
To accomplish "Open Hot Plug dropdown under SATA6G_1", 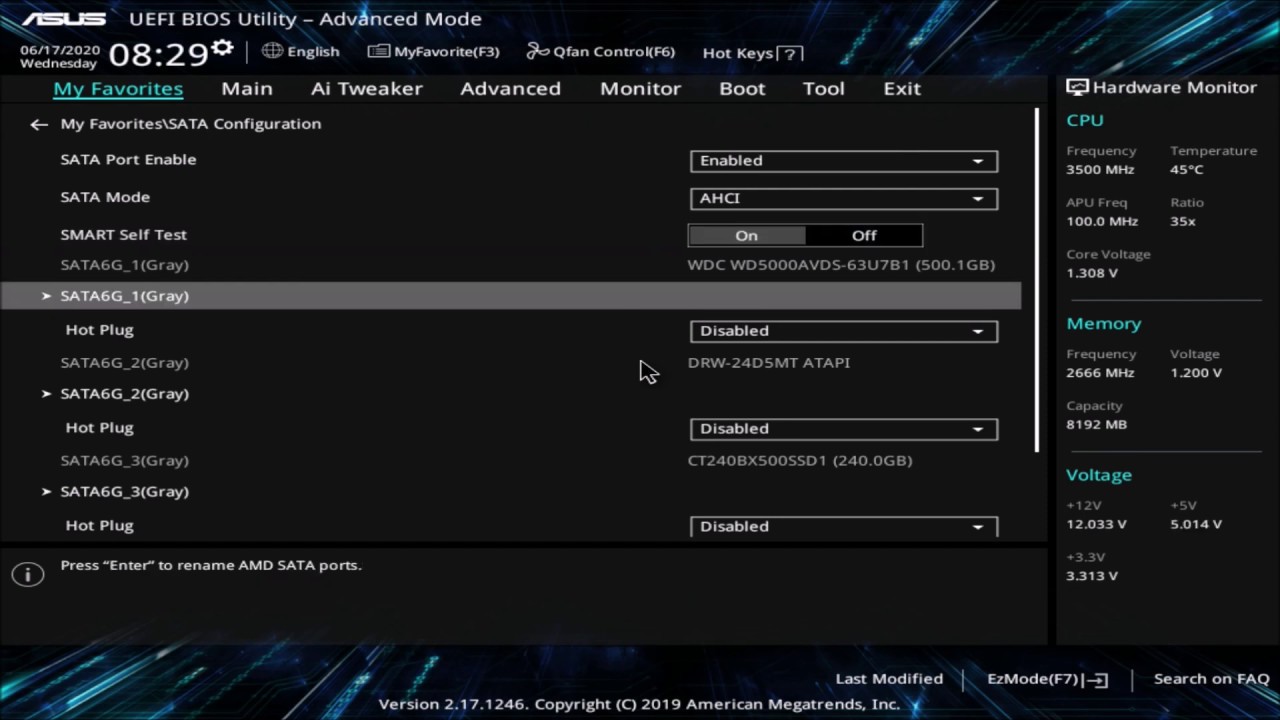I will pos(844,331).
